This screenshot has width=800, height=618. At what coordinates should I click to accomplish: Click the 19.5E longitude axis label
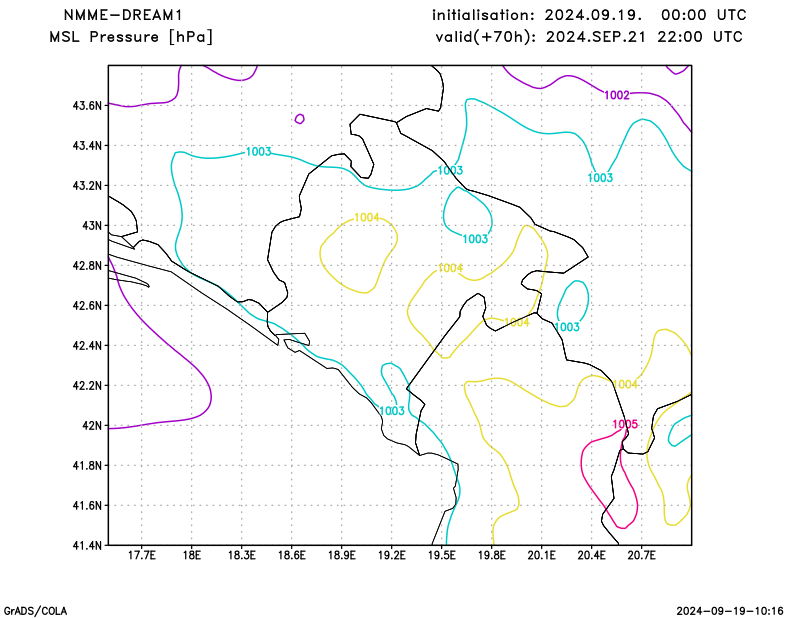coord(442,555)
